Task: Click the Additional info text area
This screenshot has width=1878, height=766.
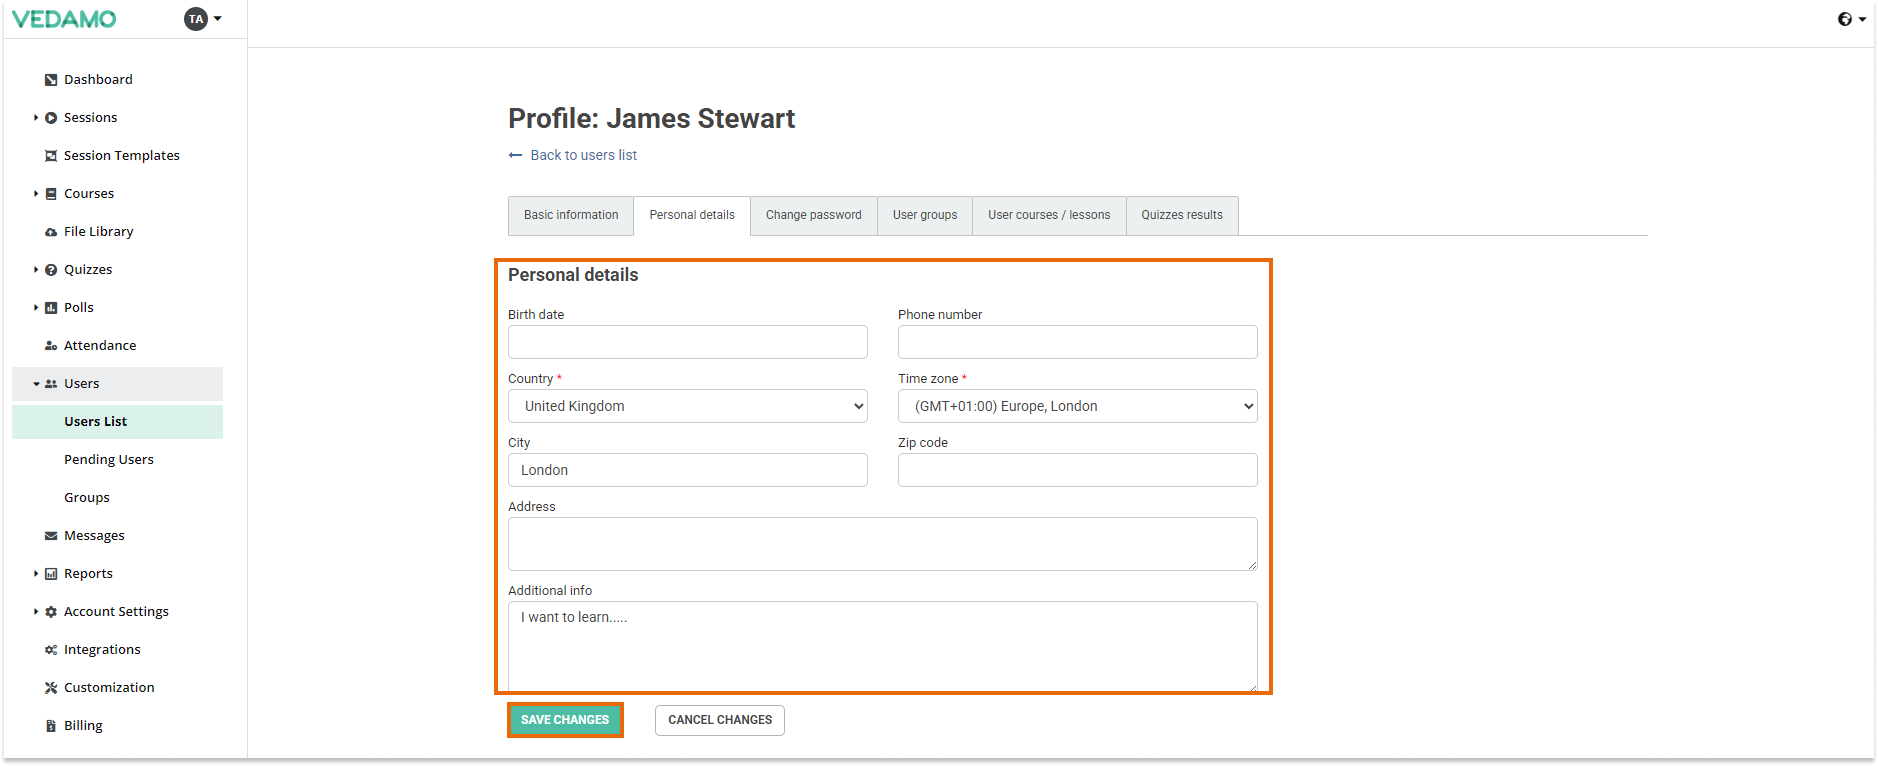Action: pyautogui.click(x=883, y=646)
